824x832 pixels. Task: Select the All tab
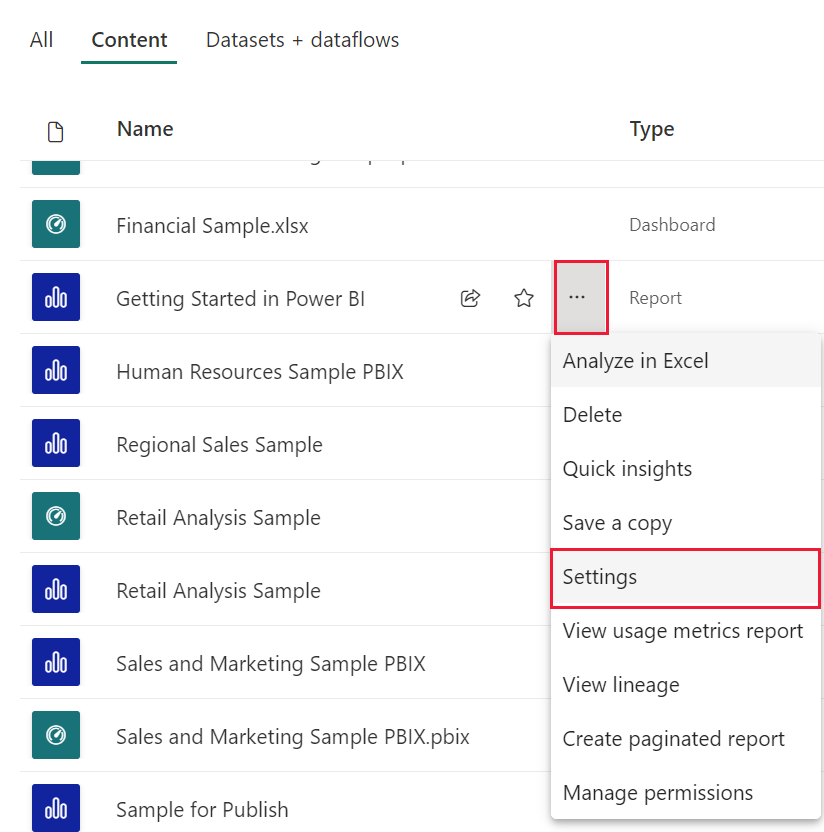tap(41, 40)
